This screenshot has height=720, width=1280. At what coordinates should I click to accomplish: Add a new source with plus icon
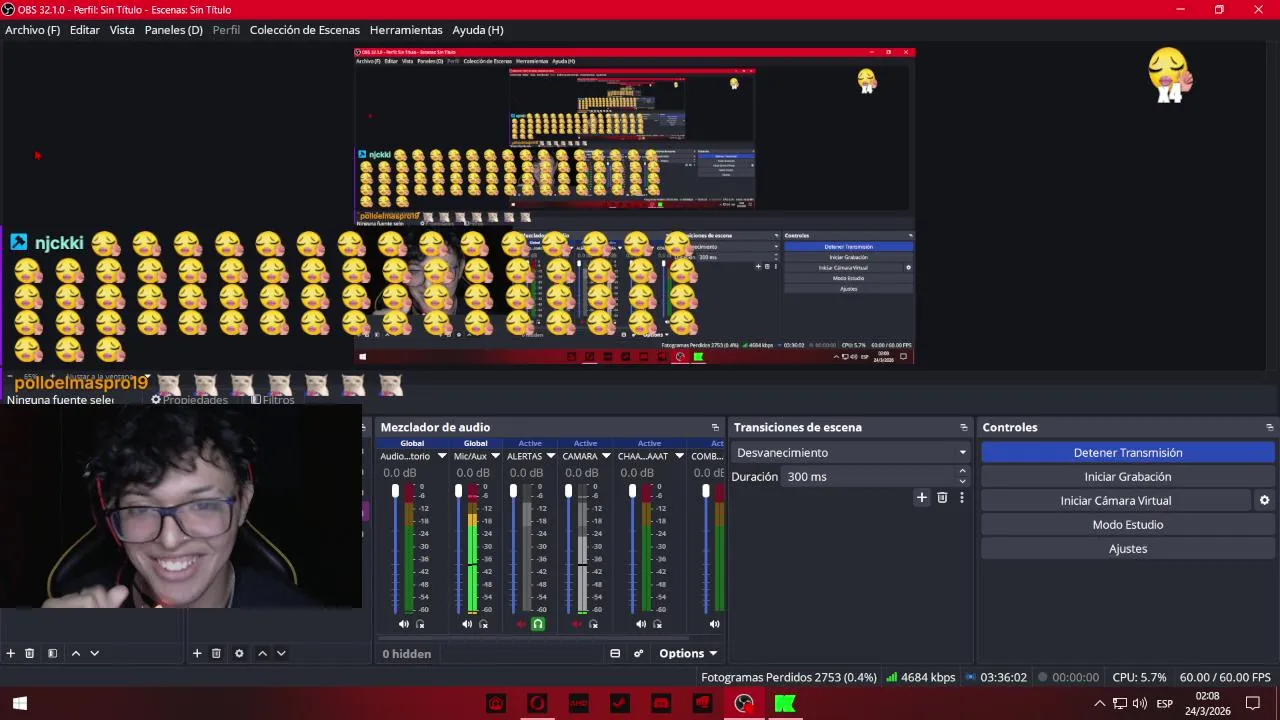tap(197, 653)
